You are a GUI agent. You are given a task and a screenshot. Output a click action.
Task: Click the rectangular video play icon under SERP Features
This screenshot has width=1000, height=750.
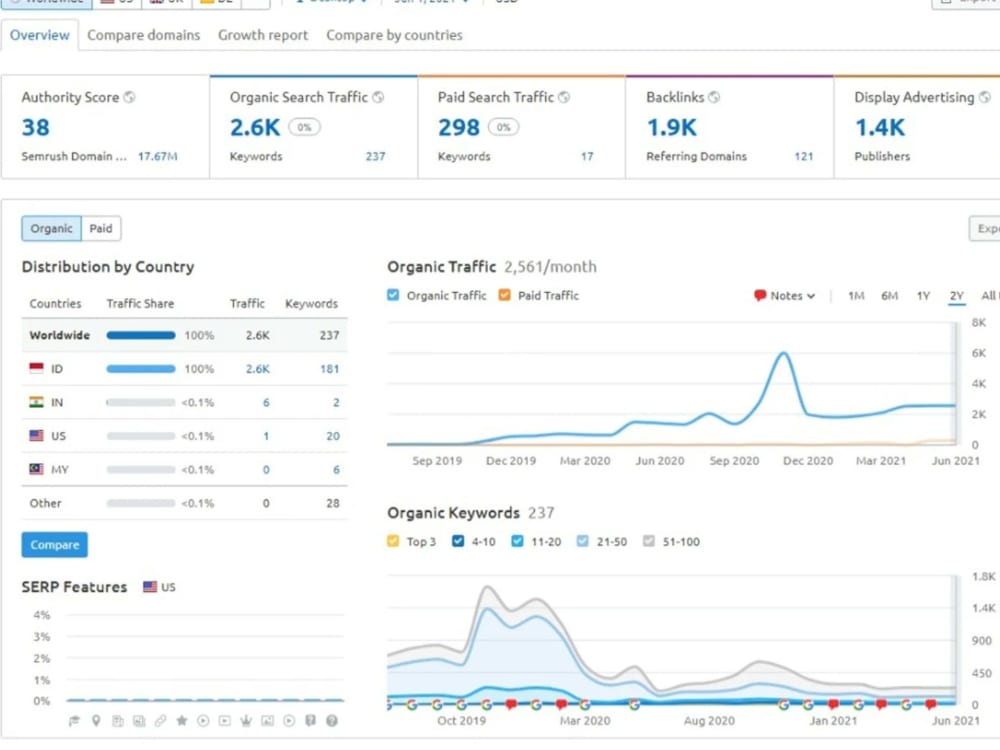224,721
